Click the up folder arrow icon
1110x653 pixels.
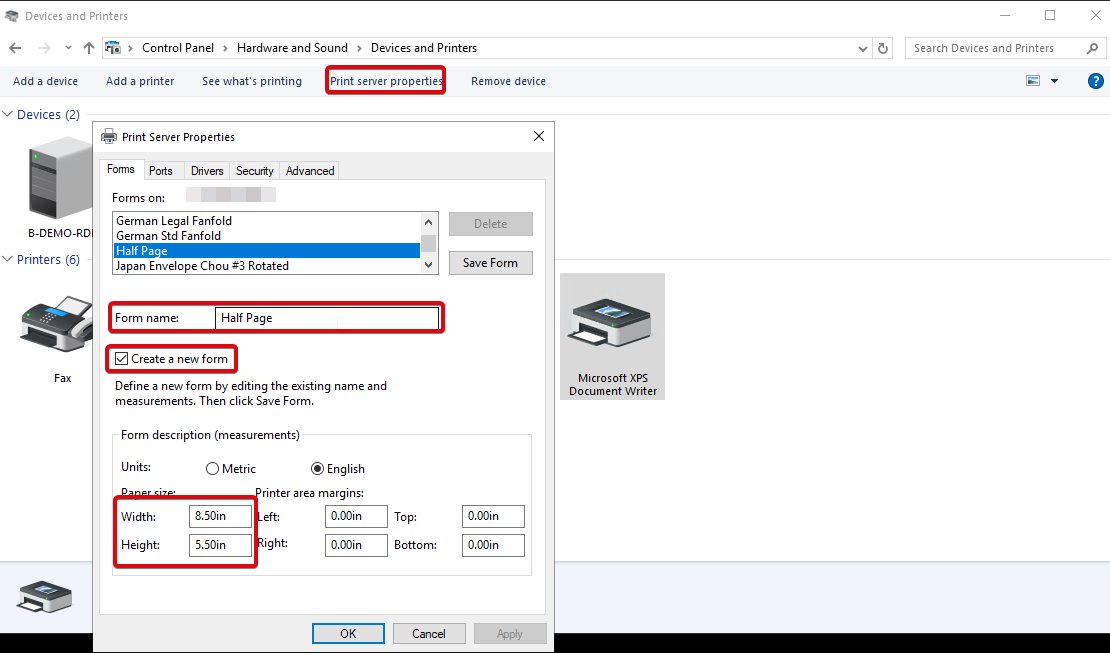click(x=89, y=48)
